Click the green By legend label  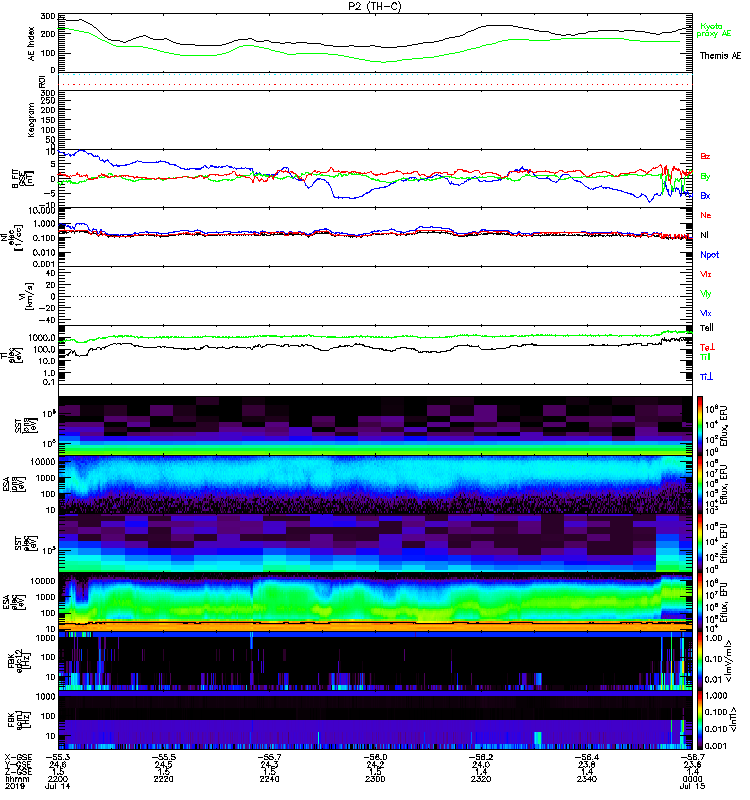click(705, 176)
